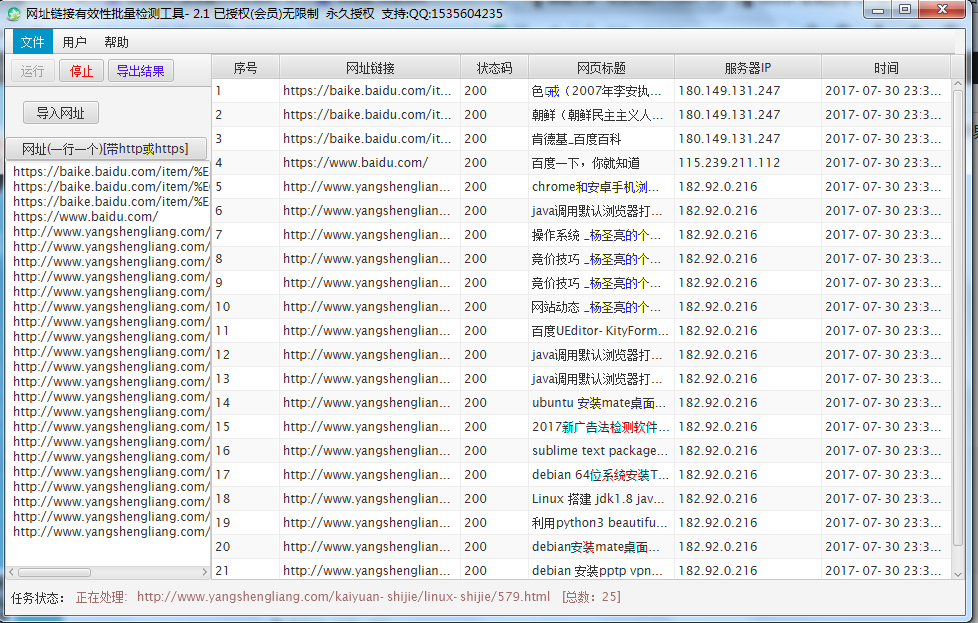Image resolution: width=978 pixels, height=623 pixels.
Task: Click the URL list header button
Action: [x=105, y=149]
